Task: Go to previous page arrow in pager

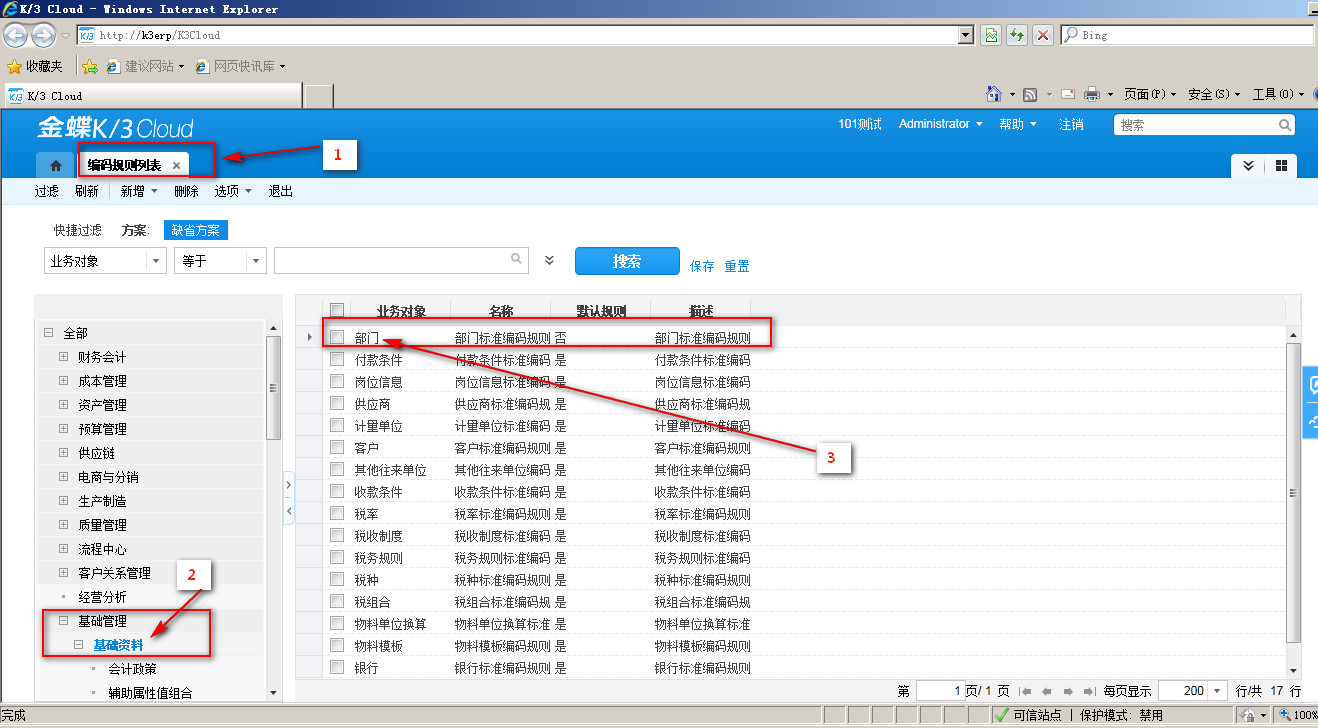Action: 1047,691
